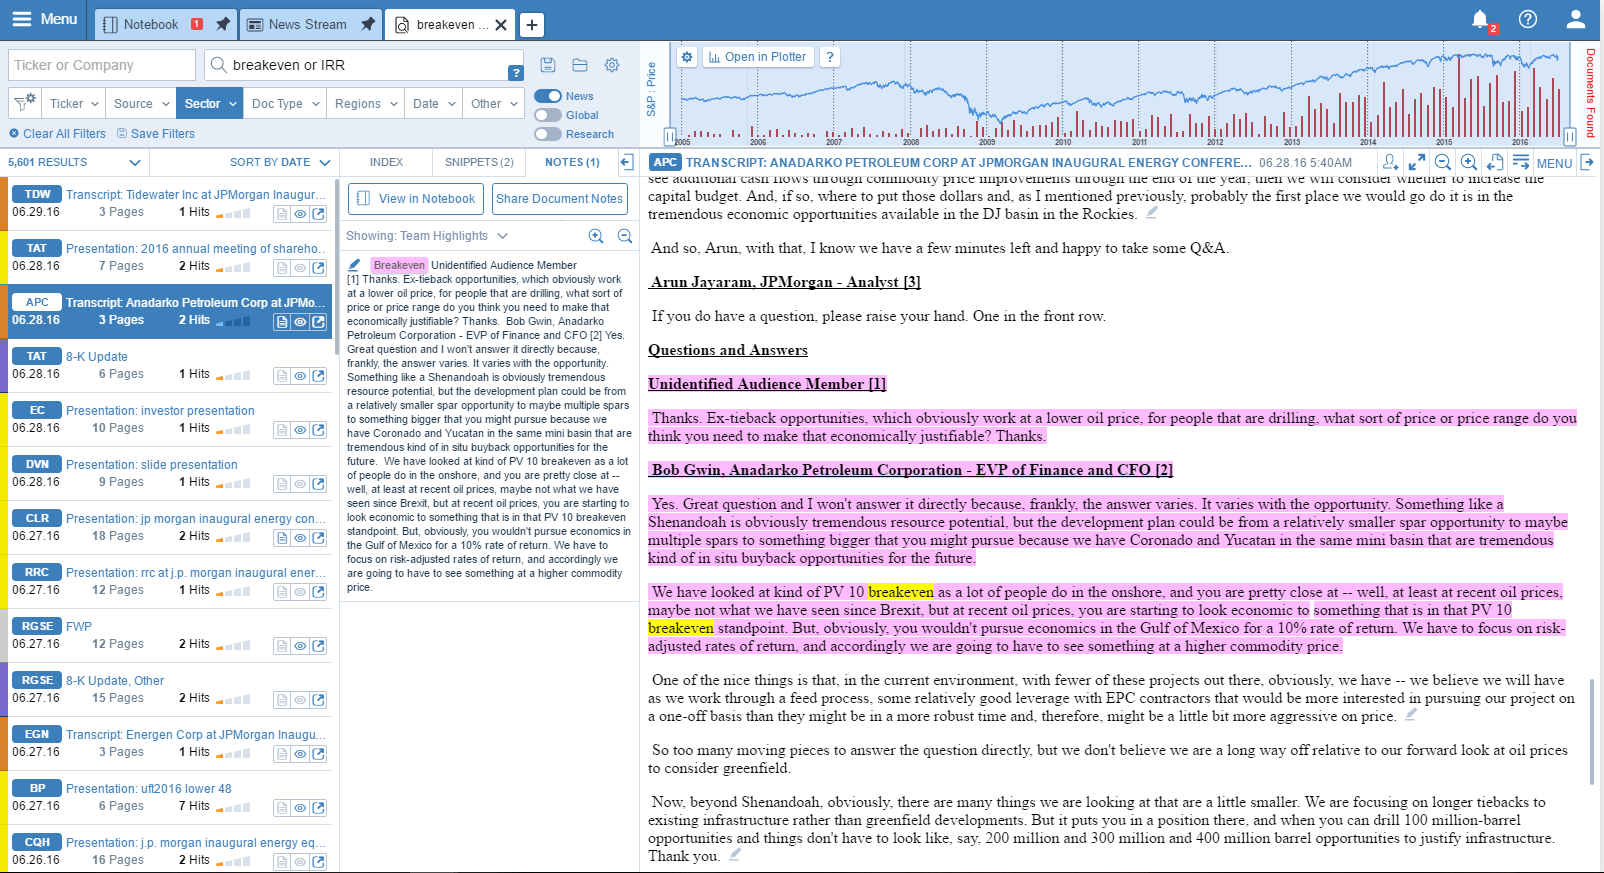
Task: Zoom in the document viewer
Action: [1469, 162]
